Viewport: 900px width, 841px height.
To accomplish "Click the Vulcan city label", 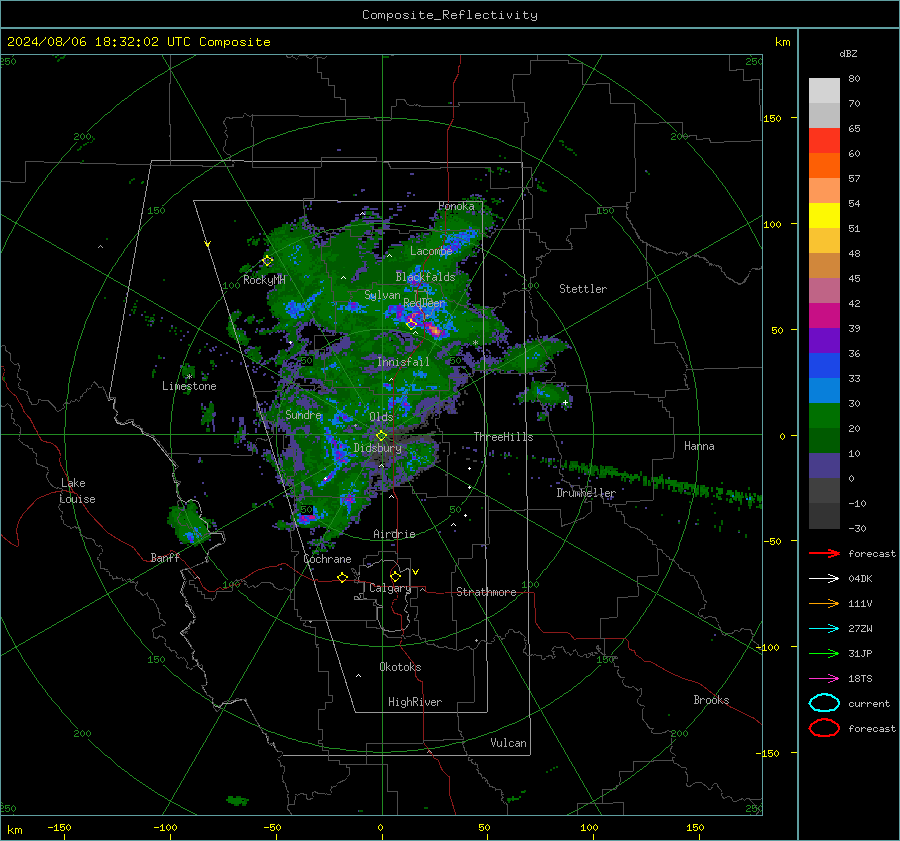I will pos(508,743).
